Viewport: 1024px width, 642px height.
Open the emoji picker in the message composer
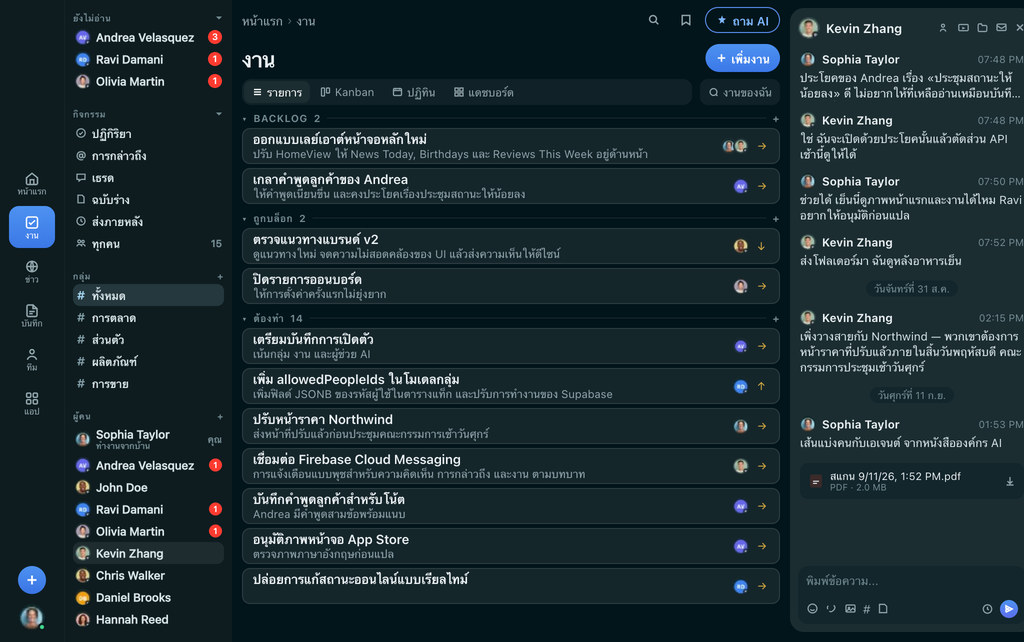coord(812,609)
